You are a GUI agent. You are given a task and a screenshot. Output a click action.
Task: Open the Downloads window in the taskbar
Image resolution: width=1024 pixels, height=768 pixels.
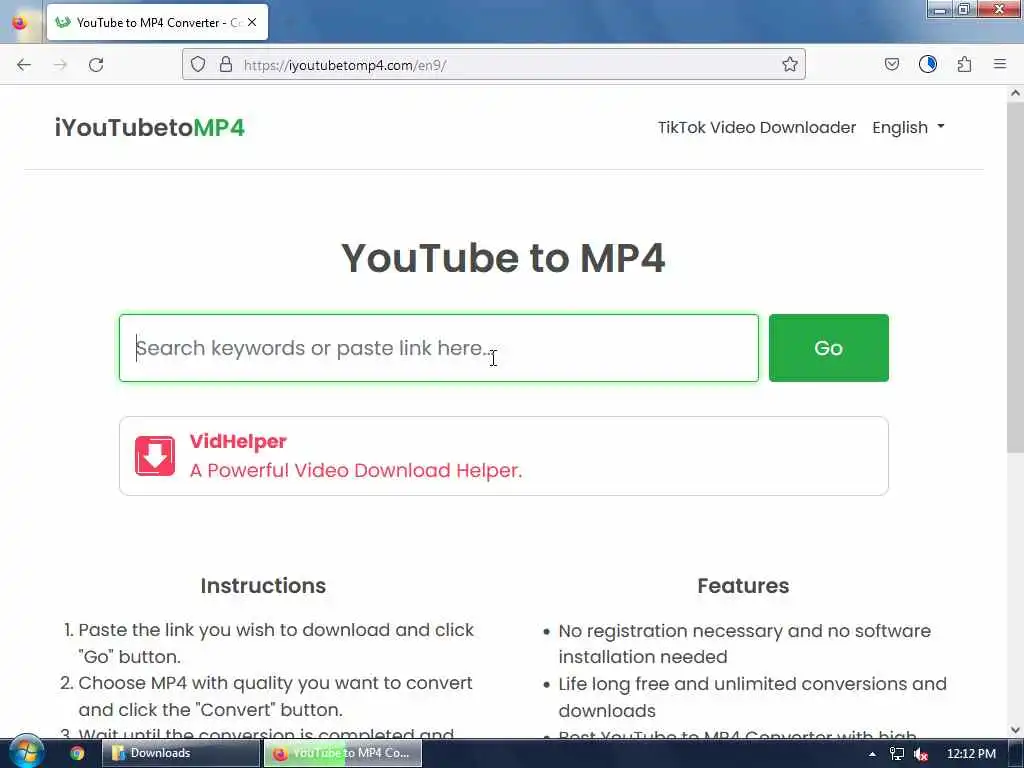click(x=181, y=753)
